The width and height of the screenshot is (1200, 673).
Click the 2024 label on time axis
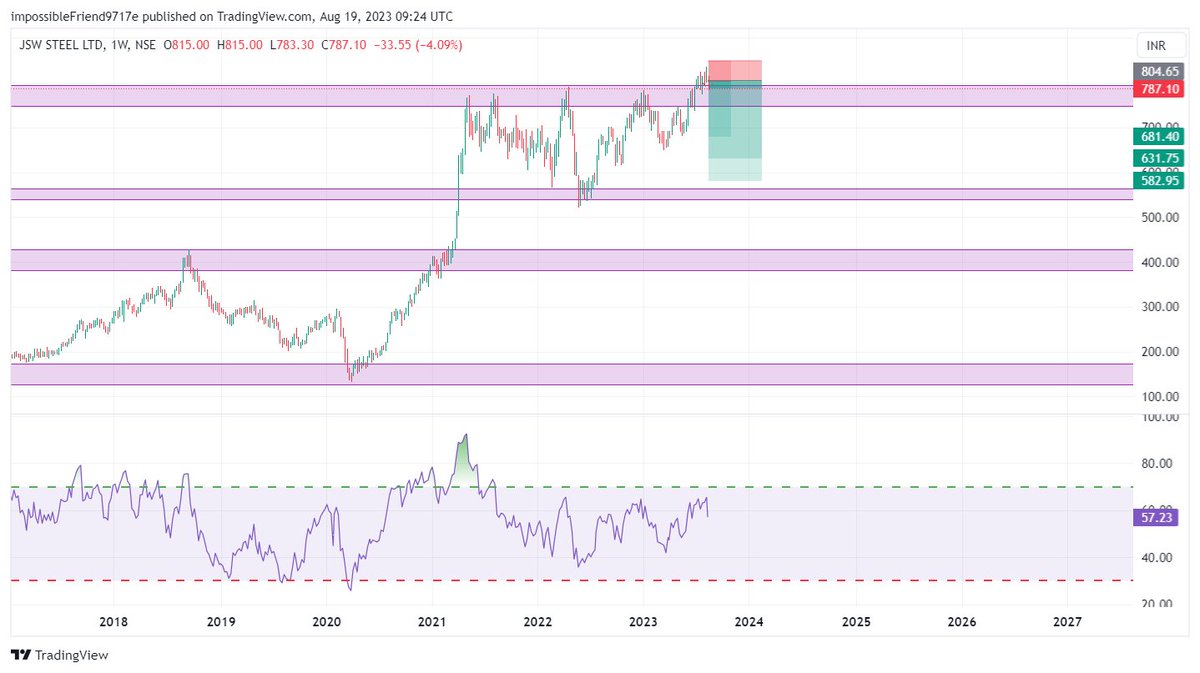(x=749, y=622)
